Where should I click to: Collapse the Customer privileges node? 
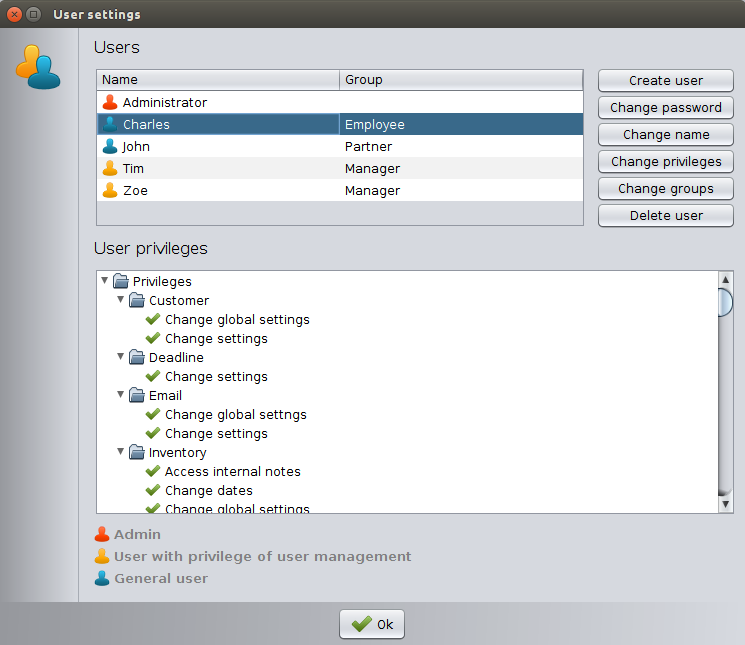click(x=121, y=300)
